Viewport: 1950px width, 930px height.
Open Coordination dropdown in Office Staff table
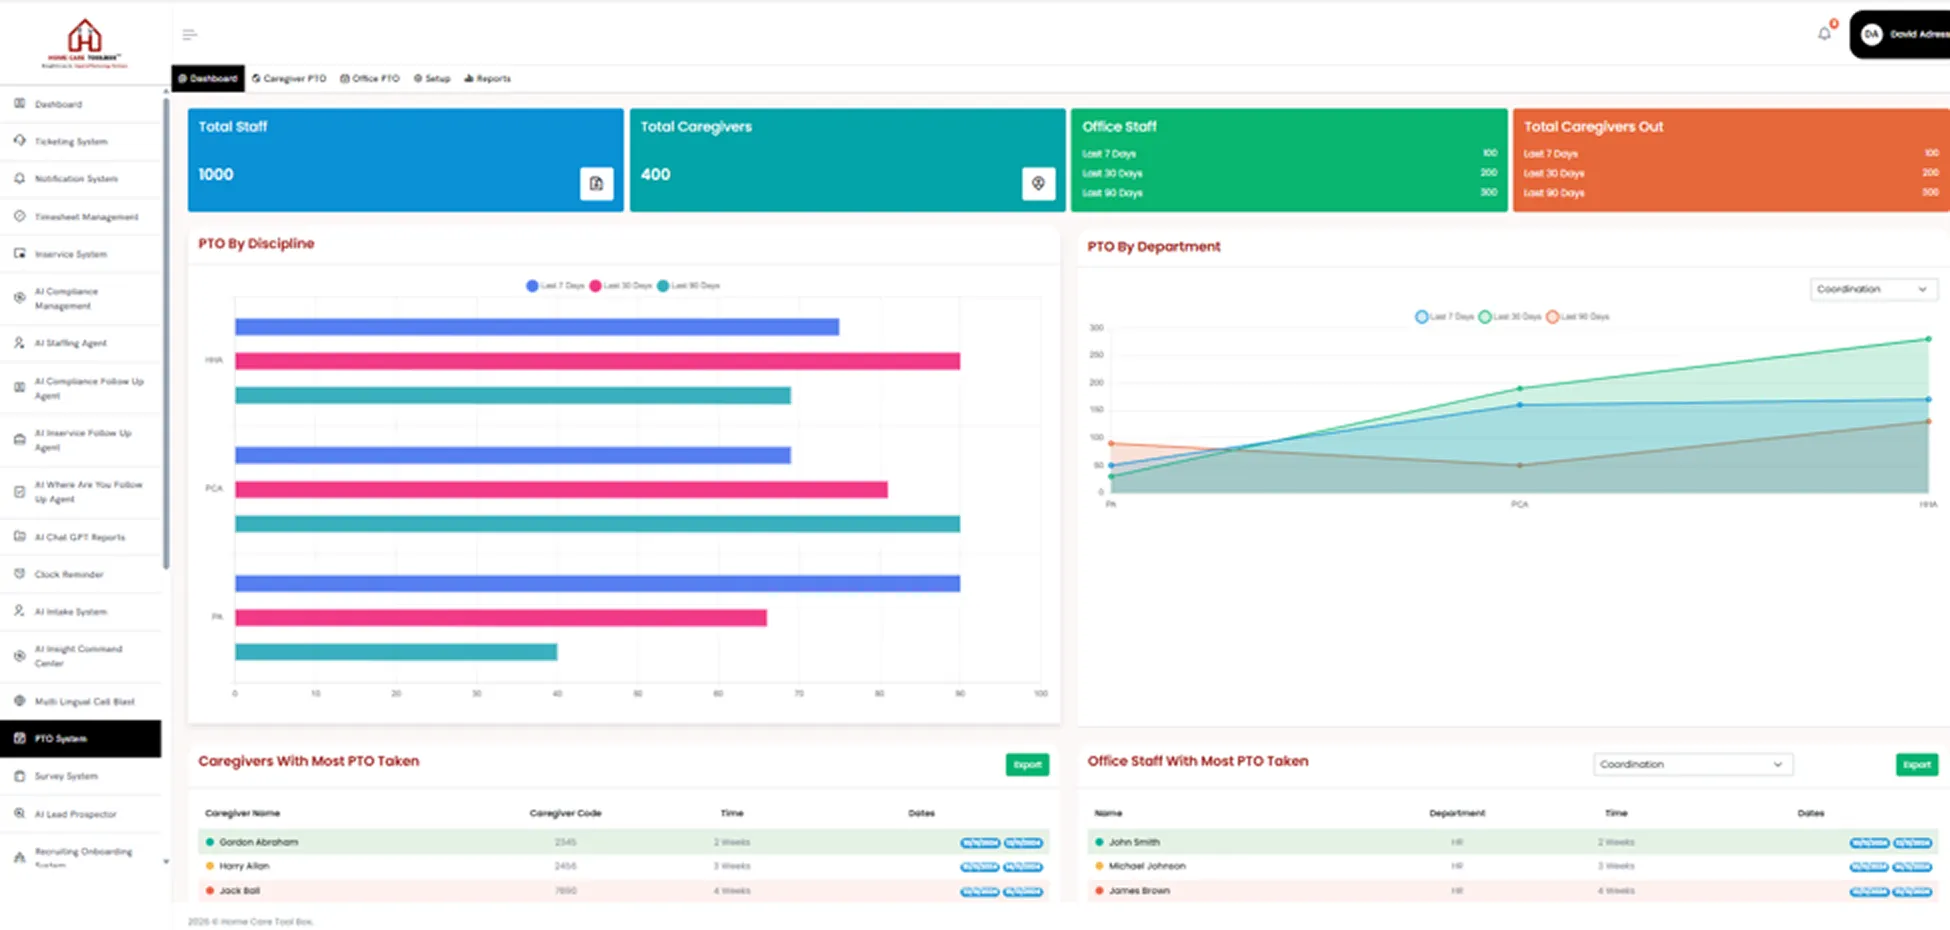(1692, 764)
